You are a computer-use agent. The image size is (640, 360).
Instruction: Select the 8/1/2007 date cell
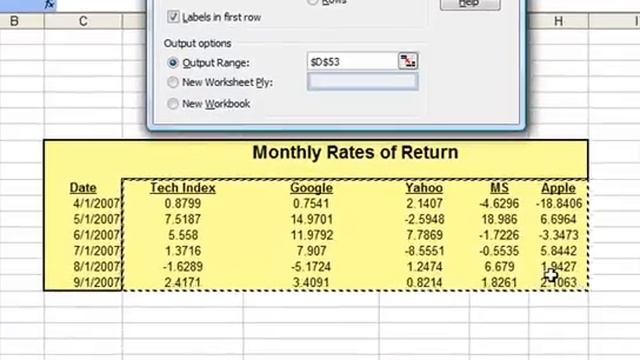click(96, 267)
